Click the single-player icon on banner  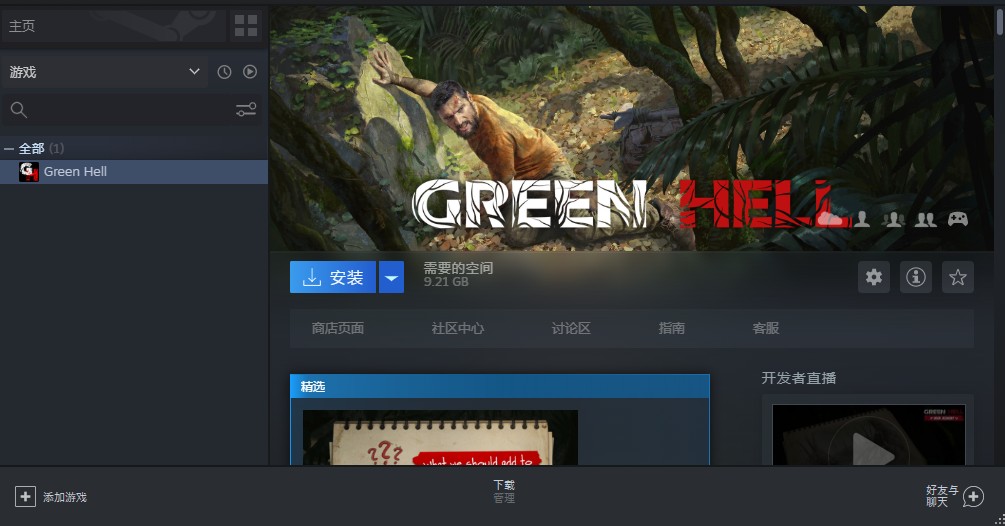862,219
